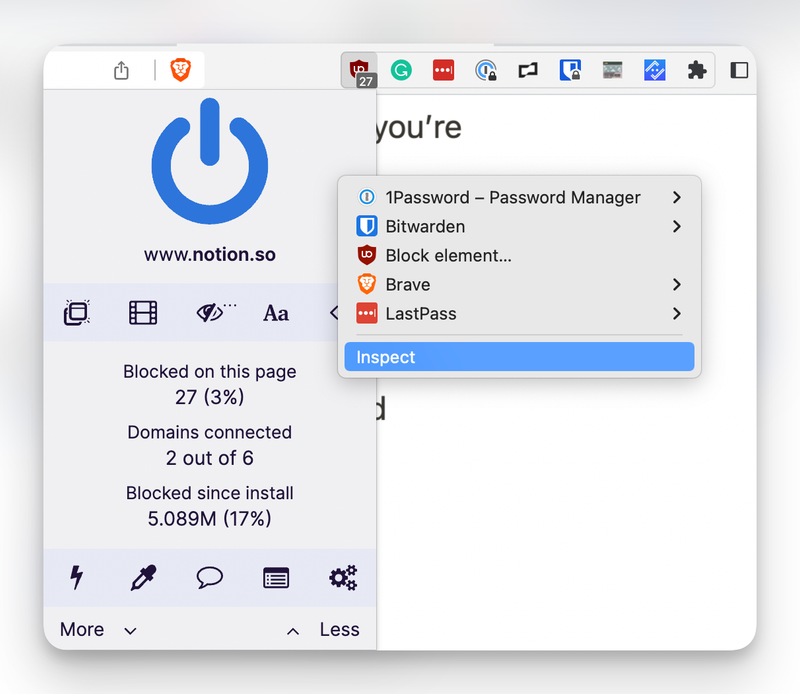Open the uBlock dashboard gears icon
Screen dimensions: 800x694
[x=343, y=578]
